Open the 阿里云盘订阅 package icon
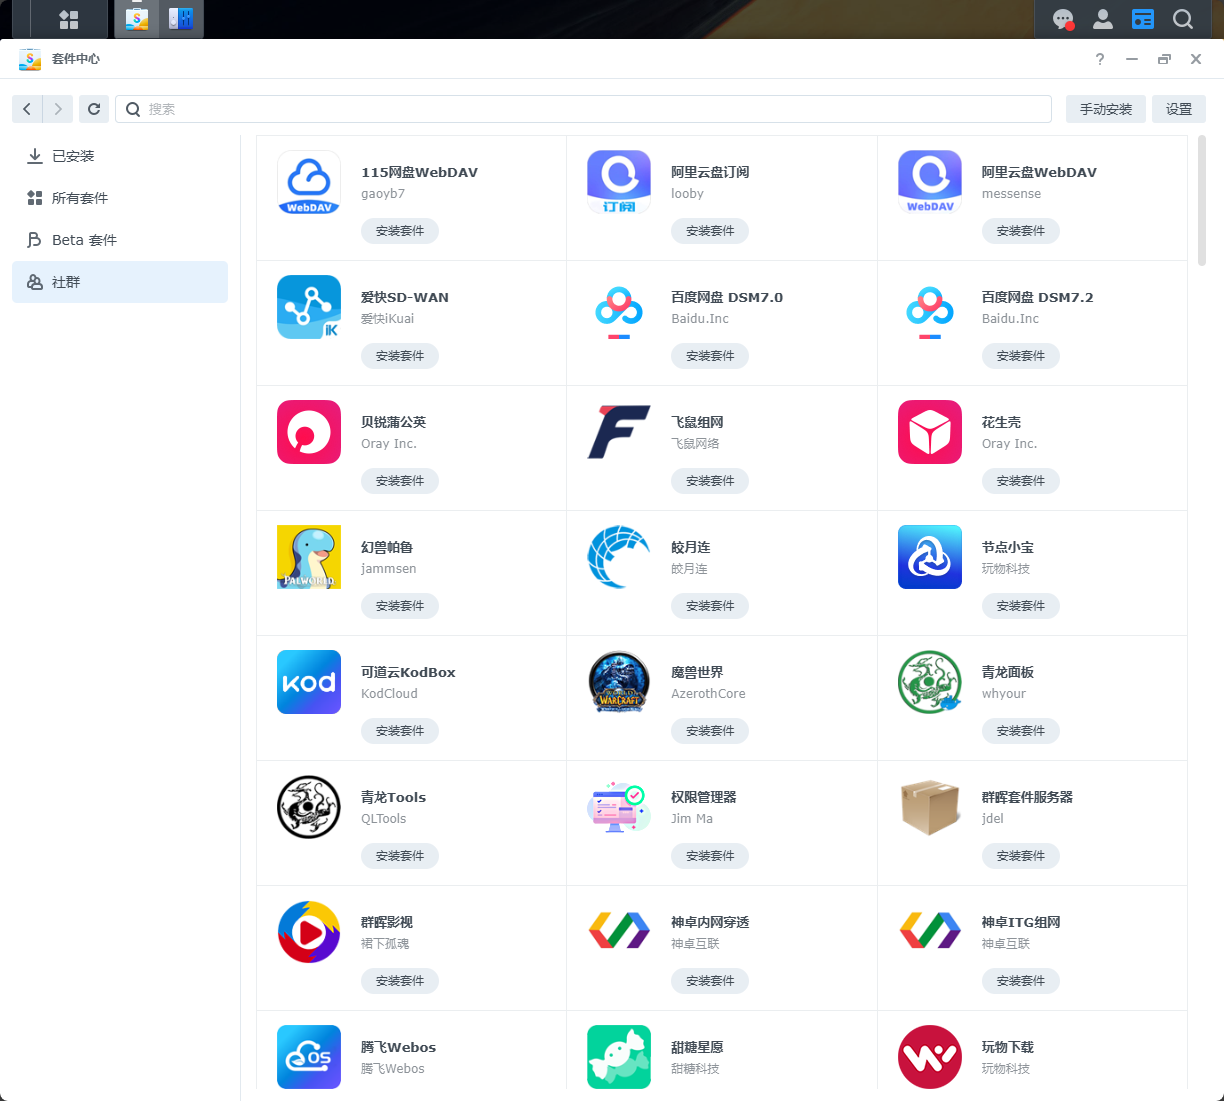This screenshot has width=1224, height=1101. (x=619, y=182)
